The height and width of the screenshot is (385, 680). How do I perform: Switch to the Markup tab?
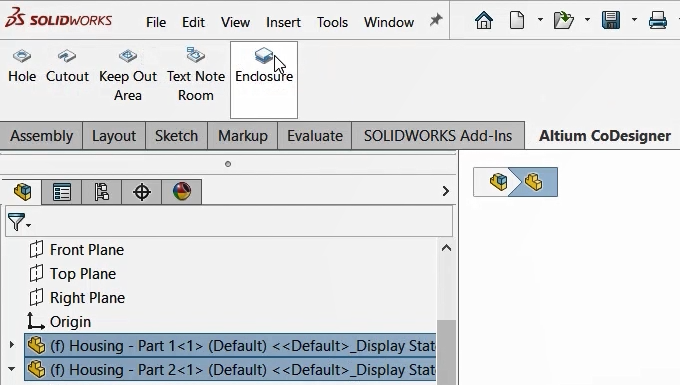[242, 136]
